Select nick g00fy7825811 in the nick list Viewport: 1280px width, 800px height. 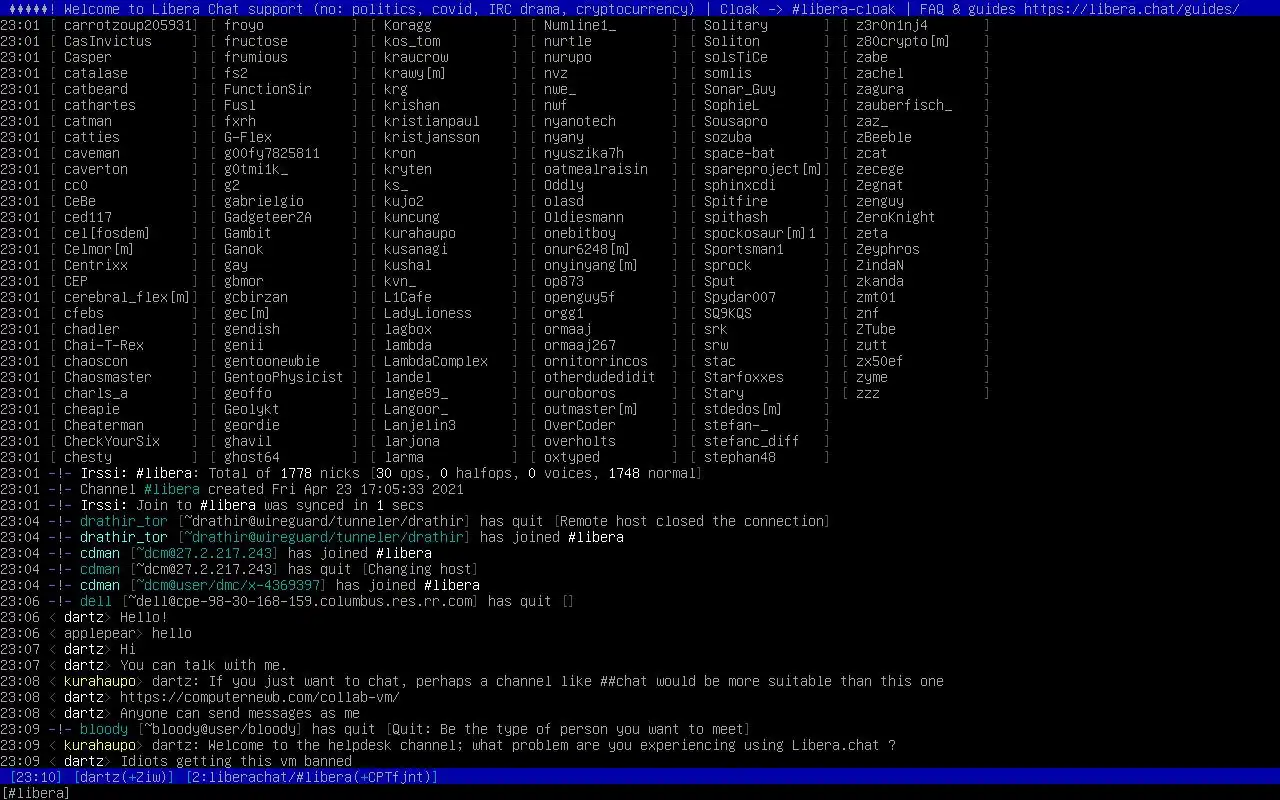click(x=272, y=153)
